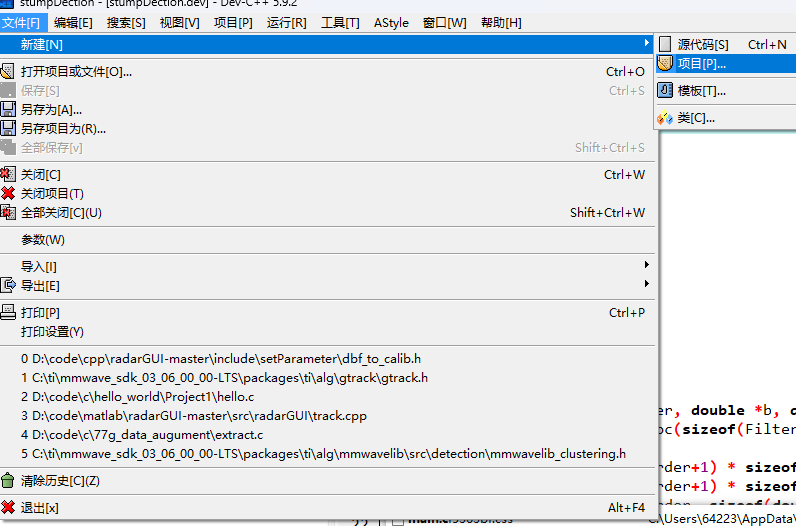
Task: Open recent file hello.c
Action: [327, 397]
